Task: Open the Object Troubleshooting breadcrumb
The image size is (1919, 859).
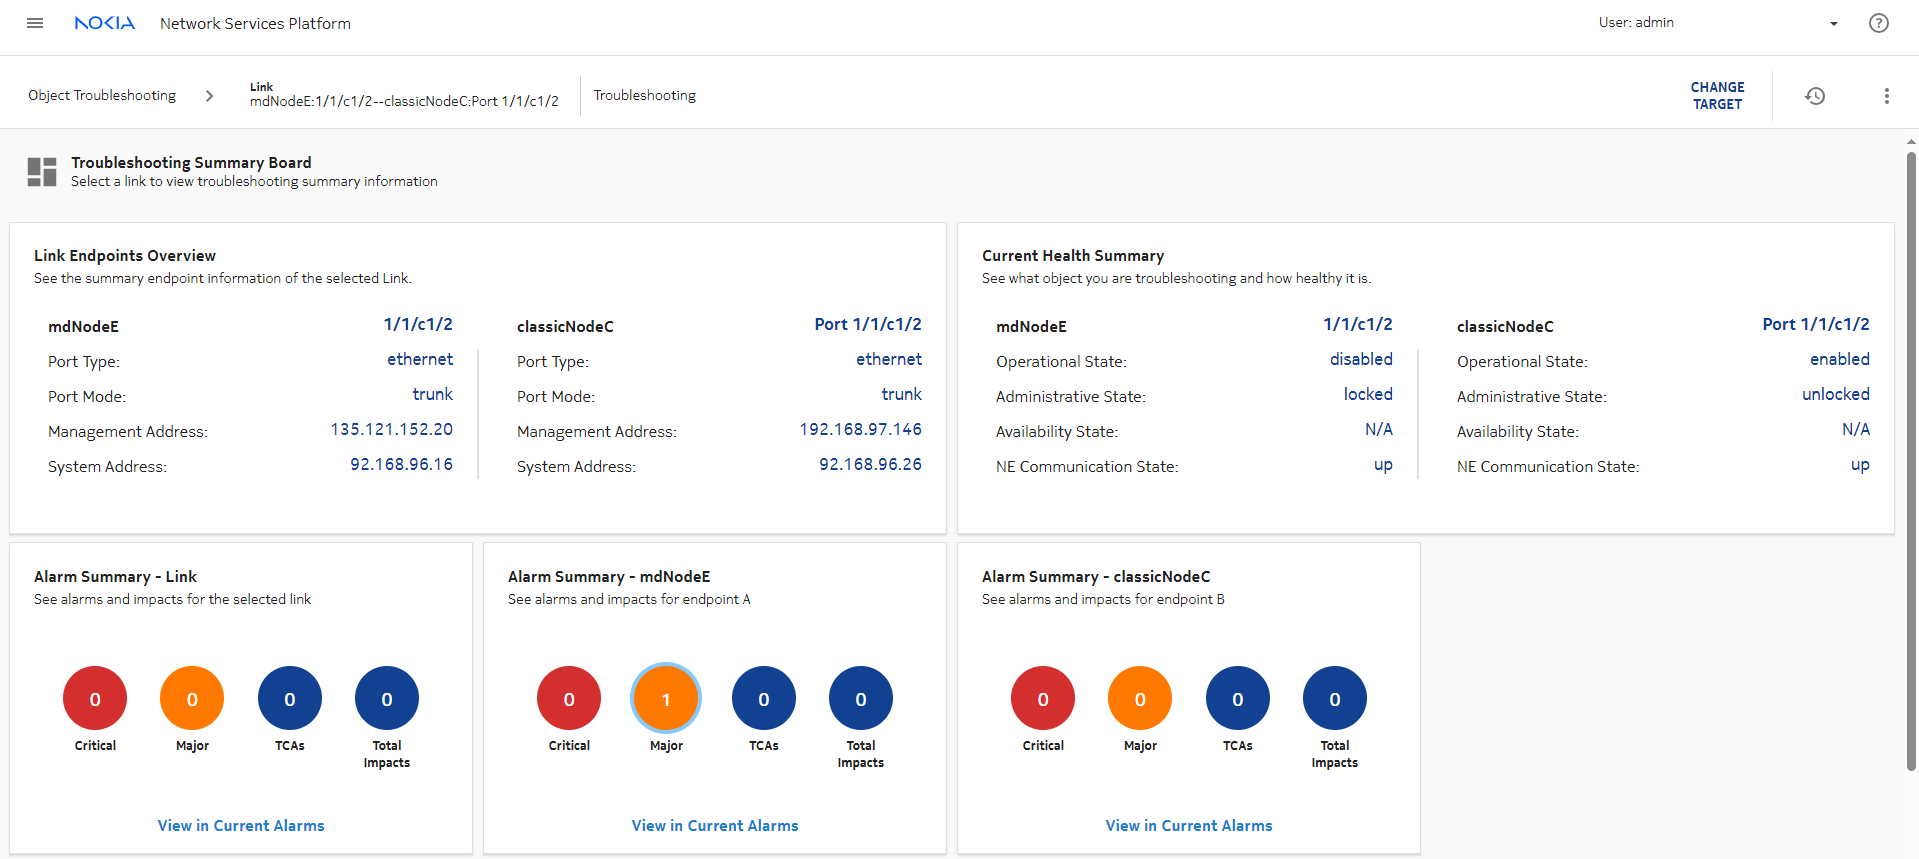Action: coord(102,96)
